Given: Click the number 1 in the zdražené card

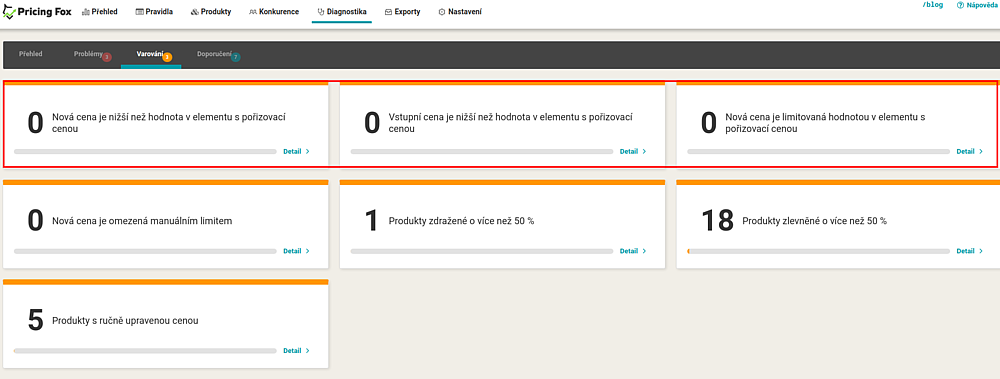Looking at the screenshot, I should point(371,221).
